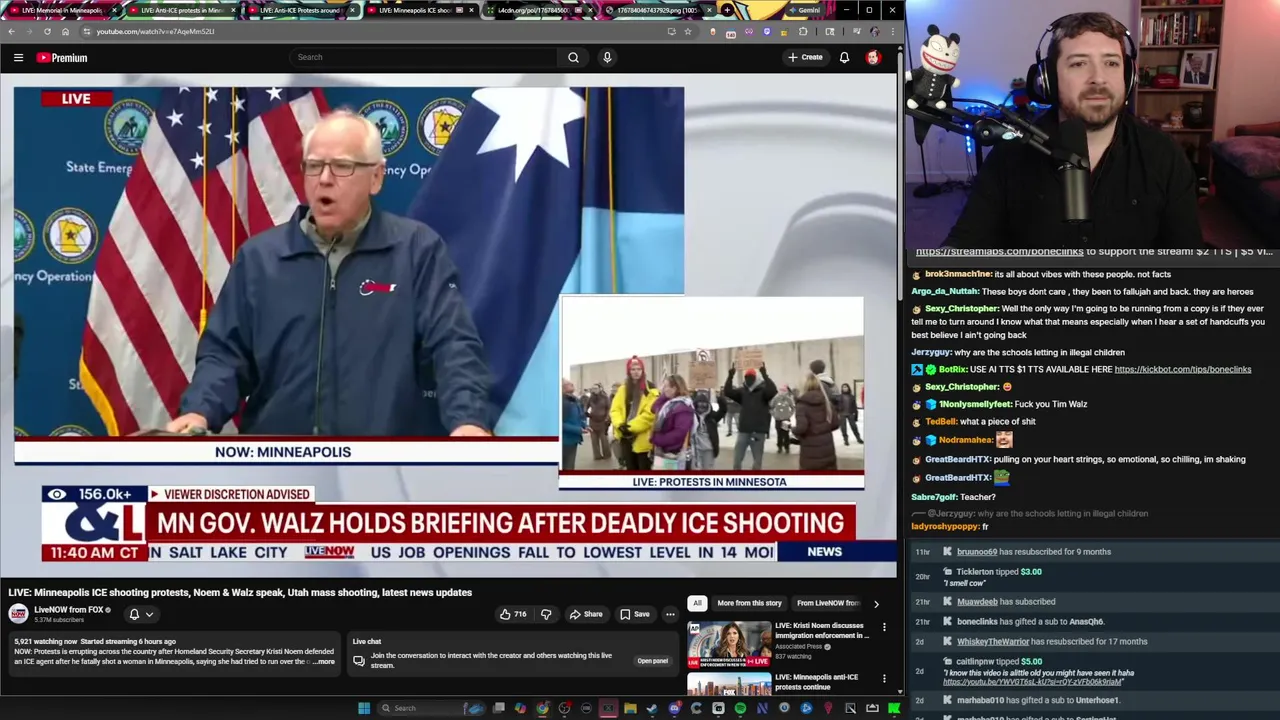1280x720 pixels.
Task: Open 'LIVE: Minneapolis anti-ICE protests continue' video
Action: point(816,682)
